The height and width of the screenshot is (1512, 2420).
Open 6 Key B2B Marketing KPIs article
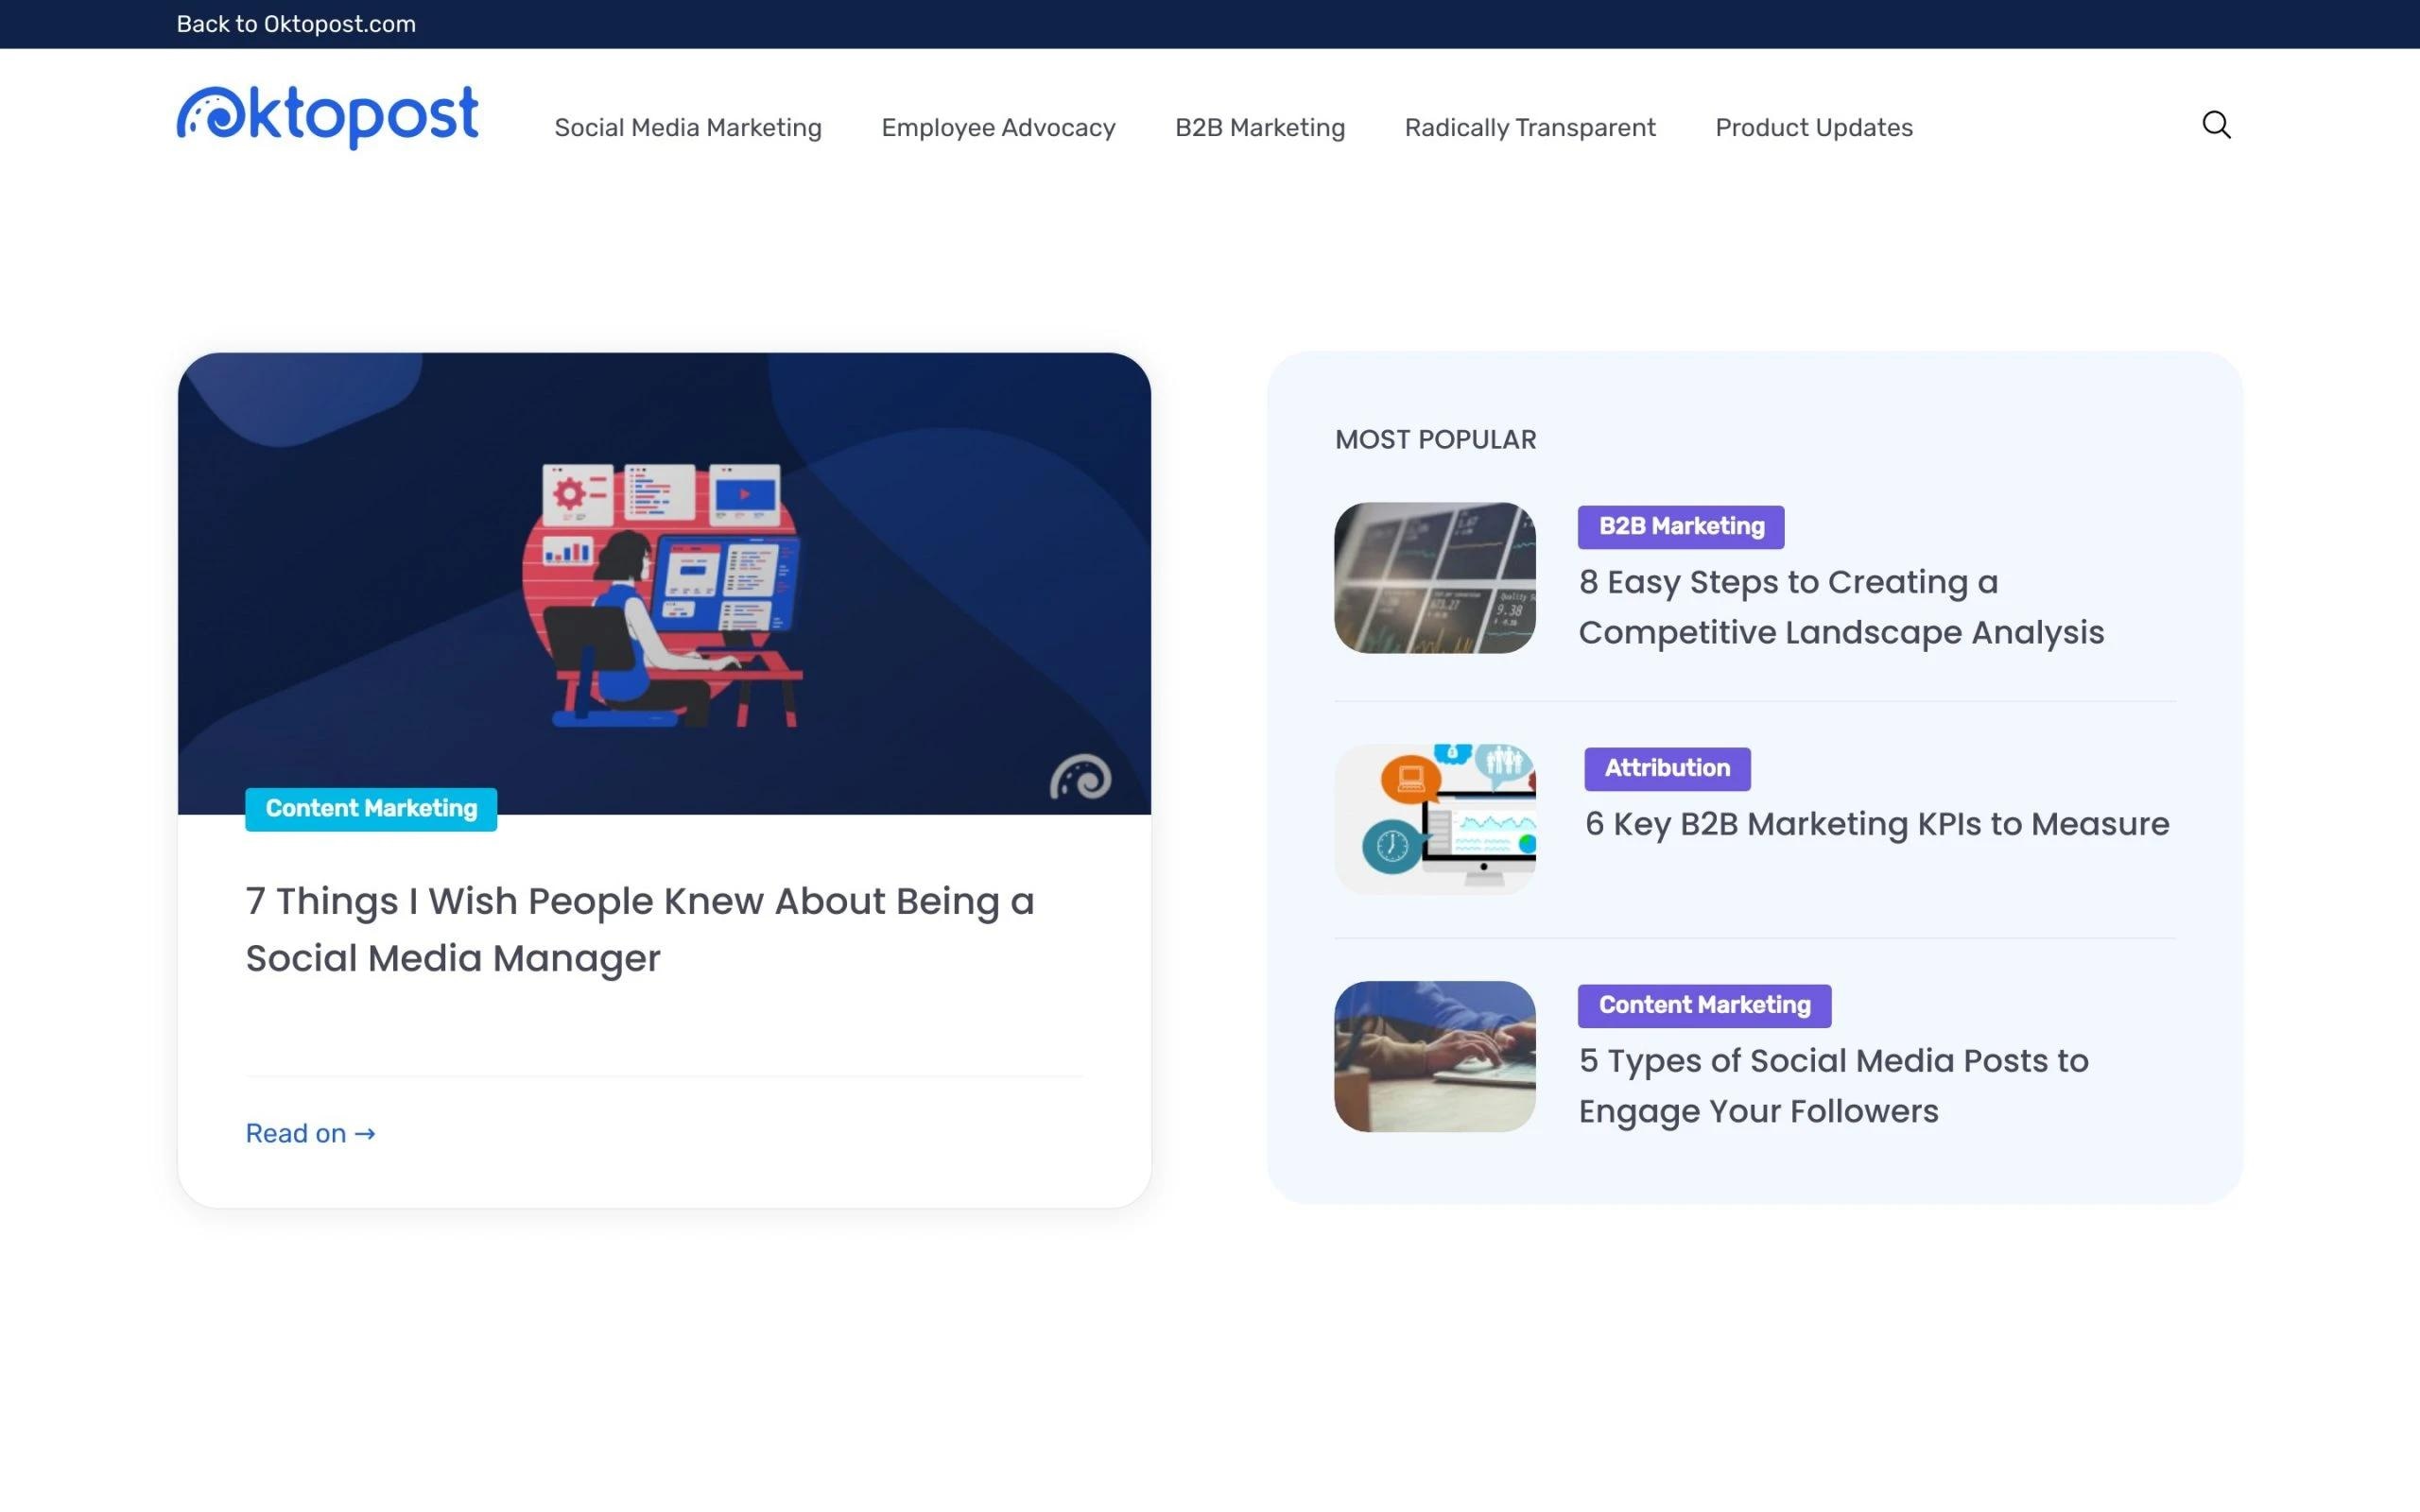1876,824
